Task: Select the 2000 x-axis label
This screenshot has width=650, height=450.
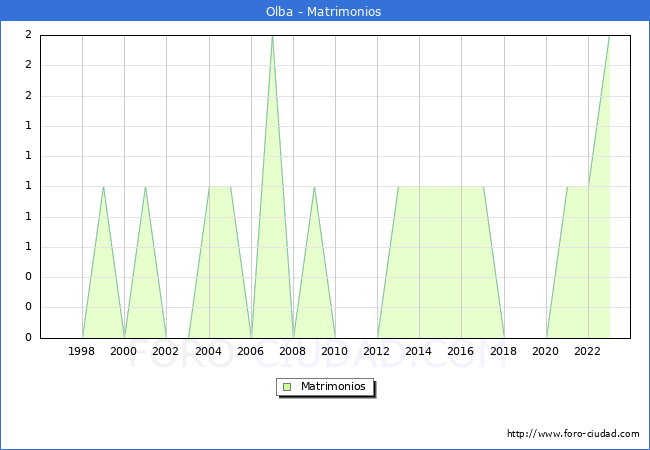Action: (124, 351)
